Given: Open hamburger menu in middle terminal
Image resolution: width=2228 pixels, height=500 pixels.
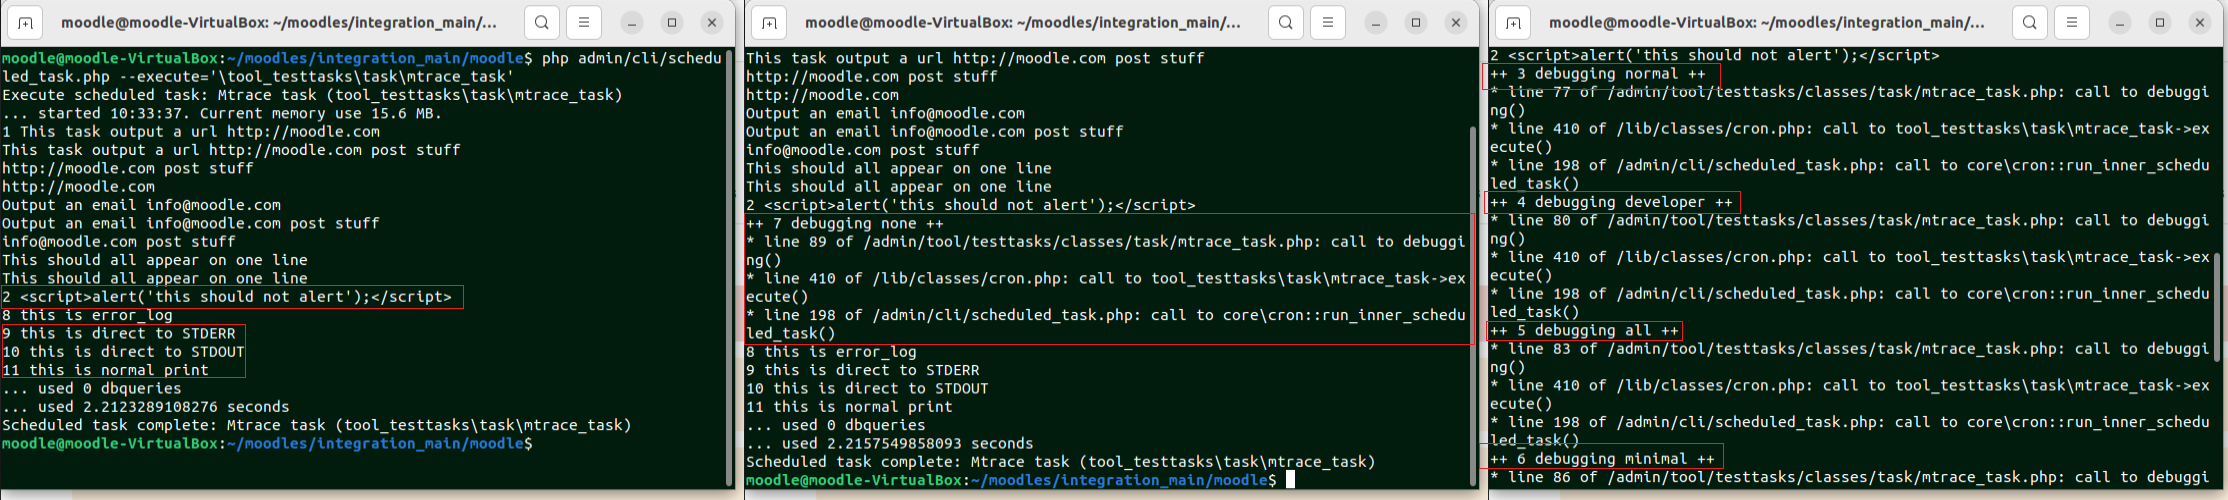Looking at the screenshot, I should coord(1328,22).
